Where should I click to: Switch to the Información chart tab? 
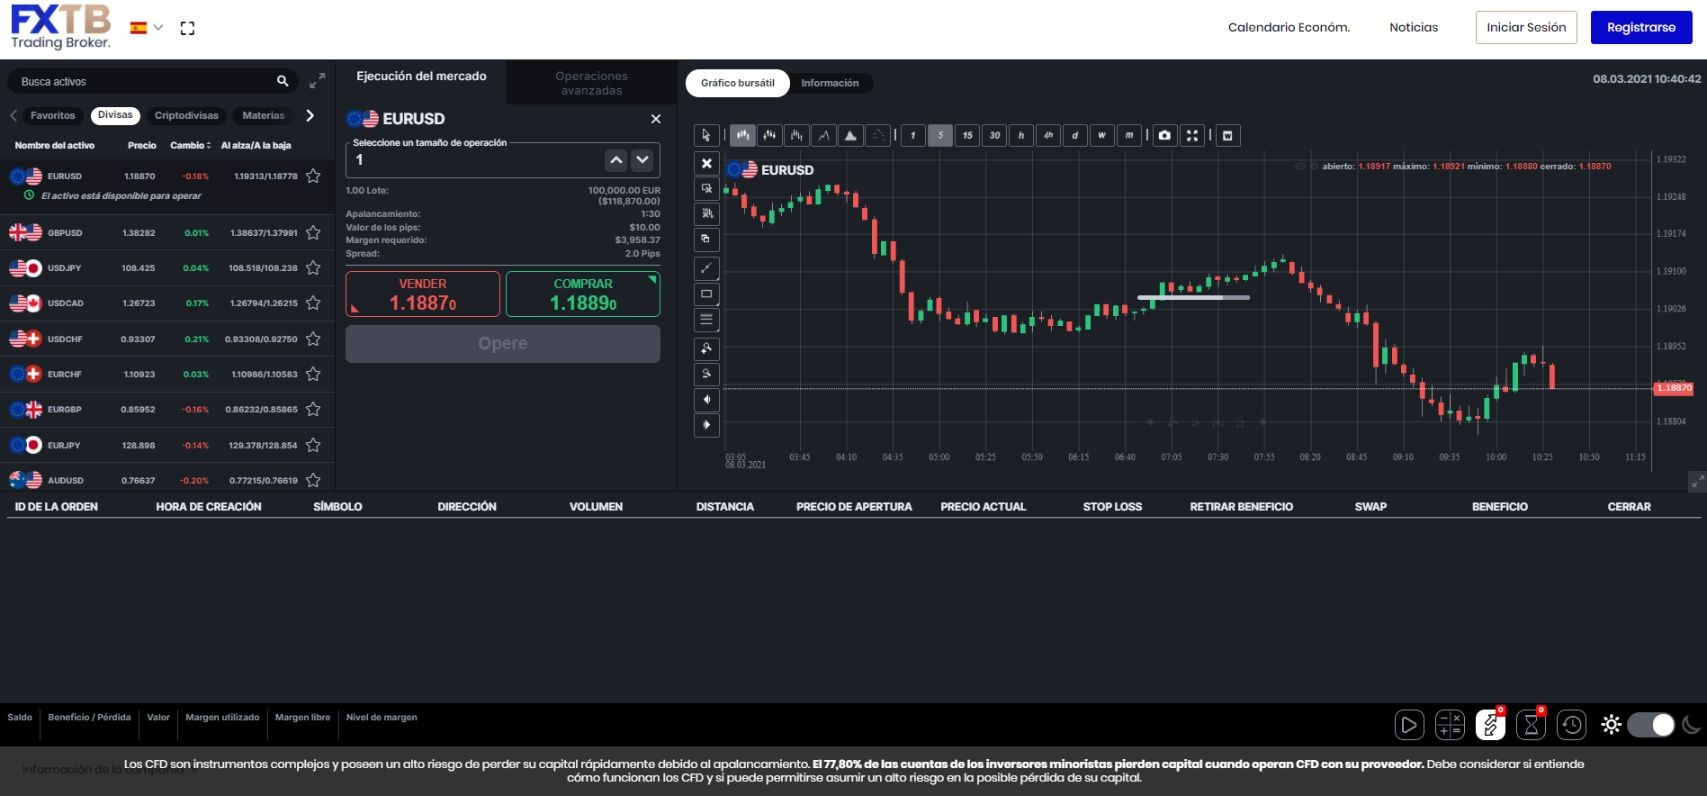(x=830, y=83)
